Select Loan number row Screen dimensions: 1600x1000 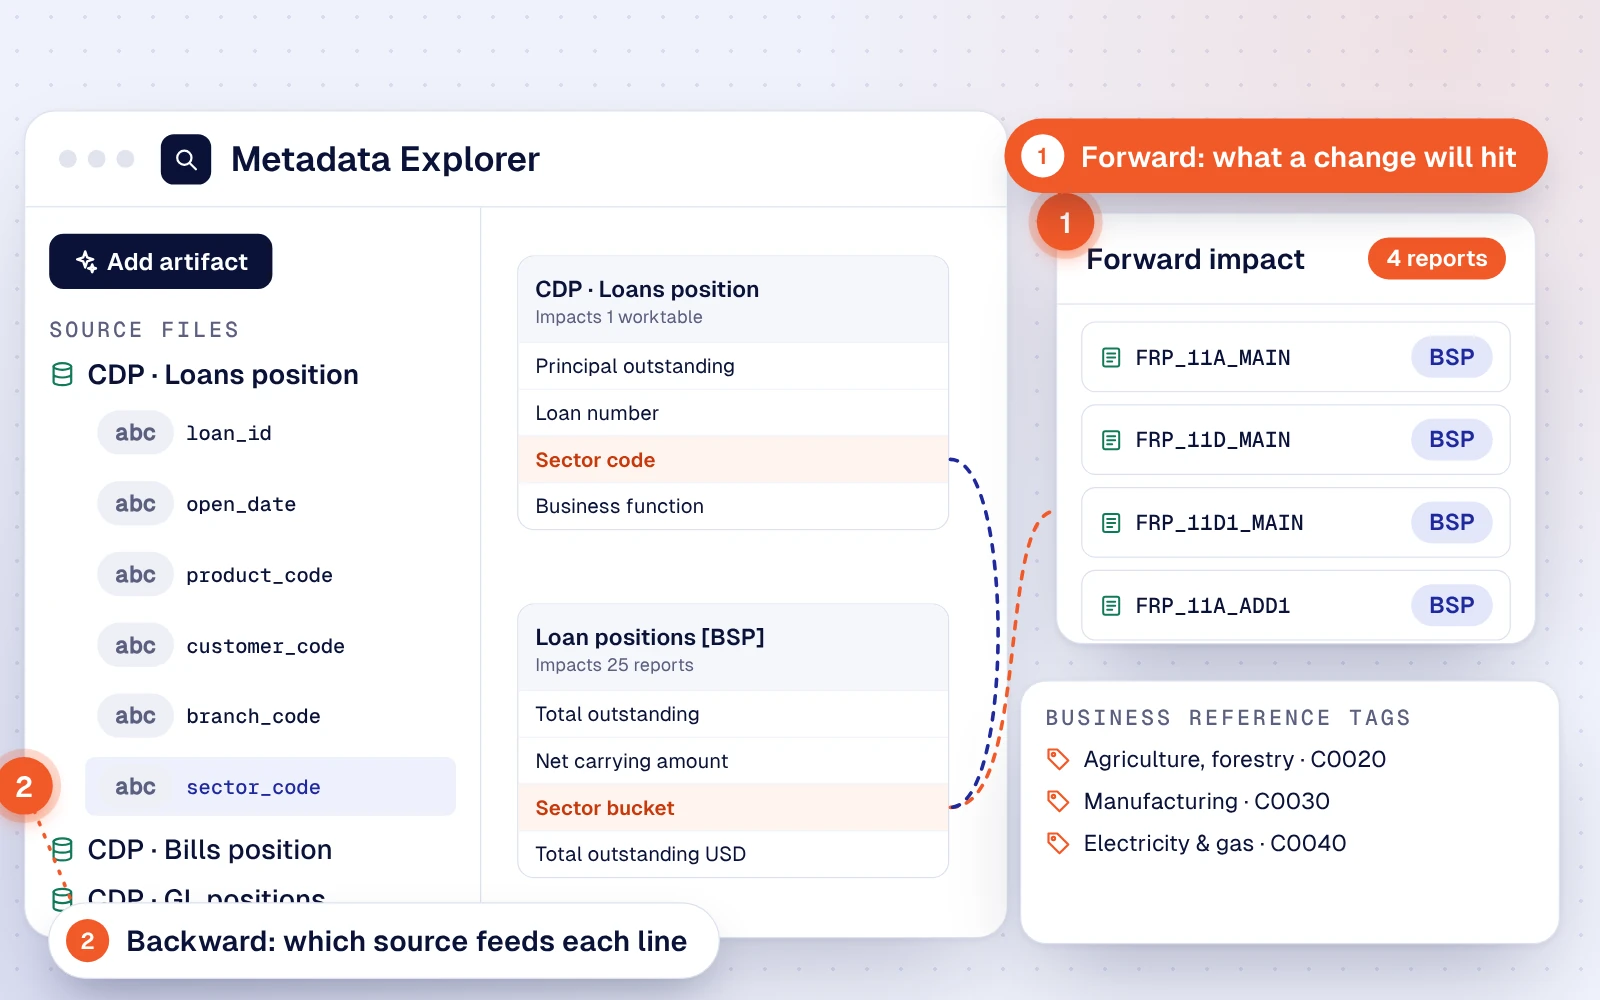[x=733, y=413]
